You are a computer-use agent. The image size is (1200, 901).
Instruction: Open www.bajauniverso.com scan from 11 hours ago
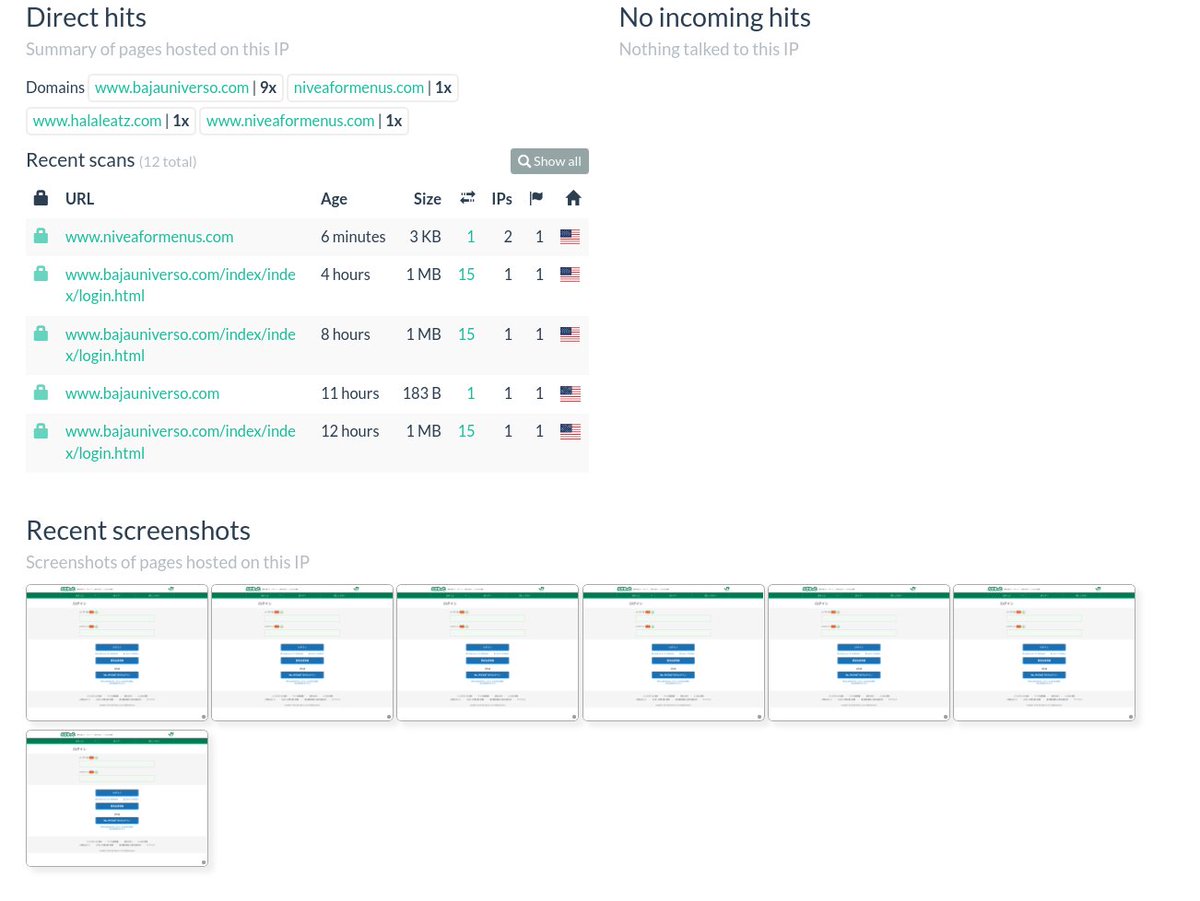click(x=142, y=393)
